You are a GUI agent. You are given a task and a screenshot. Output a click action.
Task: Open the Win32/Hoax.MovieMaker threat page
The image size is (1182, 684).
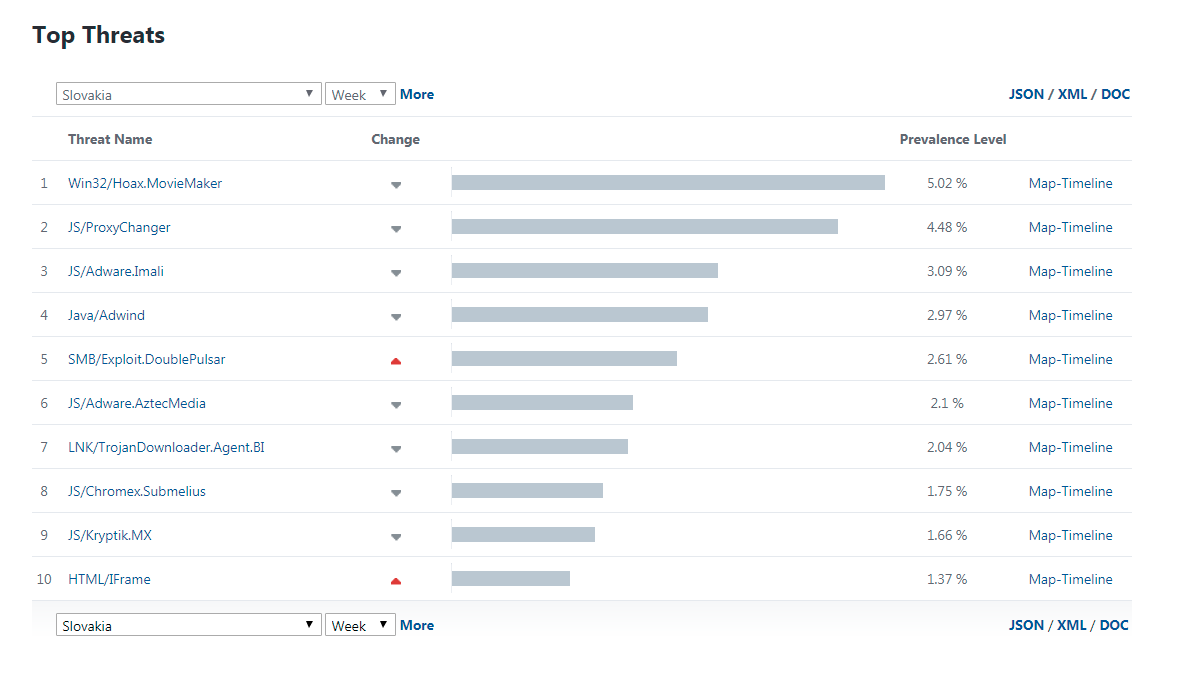click(x=145, y=183)
